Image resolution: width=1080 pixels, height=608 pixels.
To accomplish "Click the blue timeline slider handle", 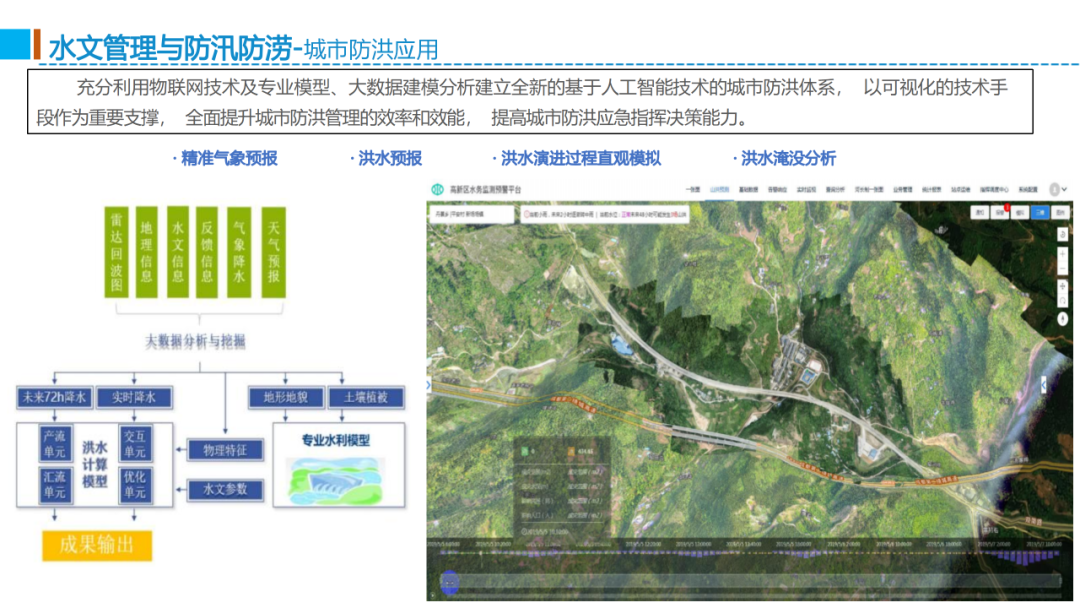I will [x=450, y=582].
